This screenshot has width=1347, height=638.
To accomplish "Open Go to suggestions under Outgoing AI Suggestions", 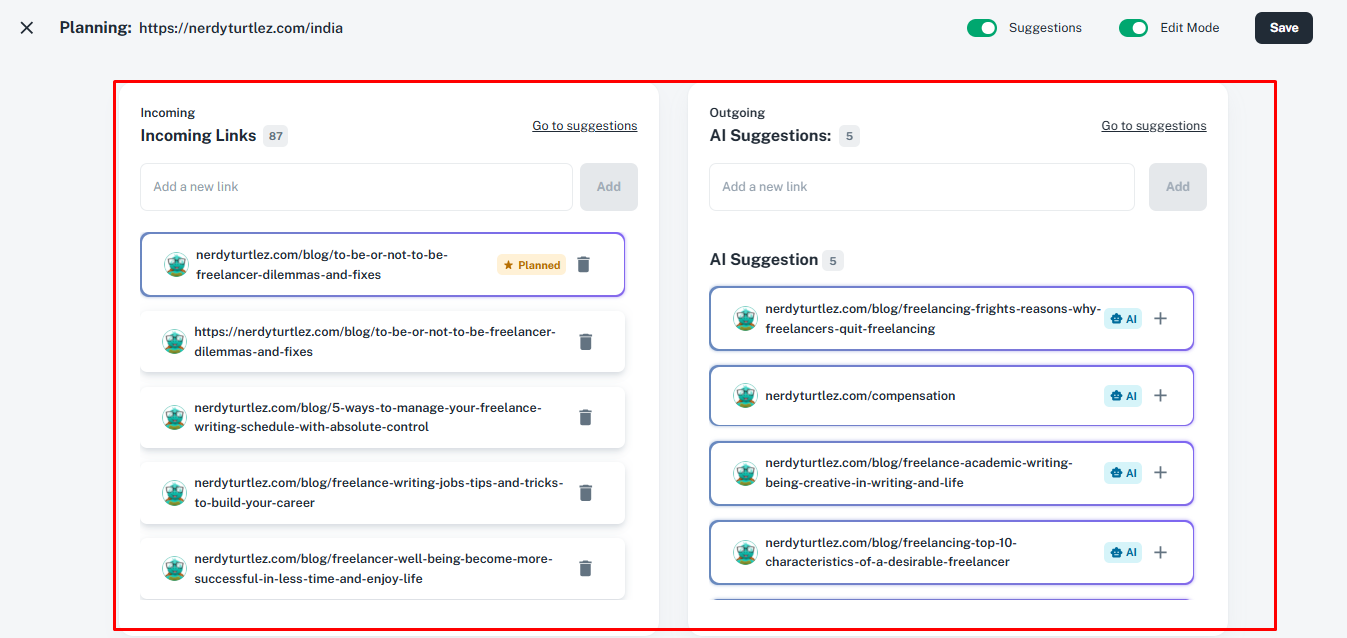I will pos(1154,126).
